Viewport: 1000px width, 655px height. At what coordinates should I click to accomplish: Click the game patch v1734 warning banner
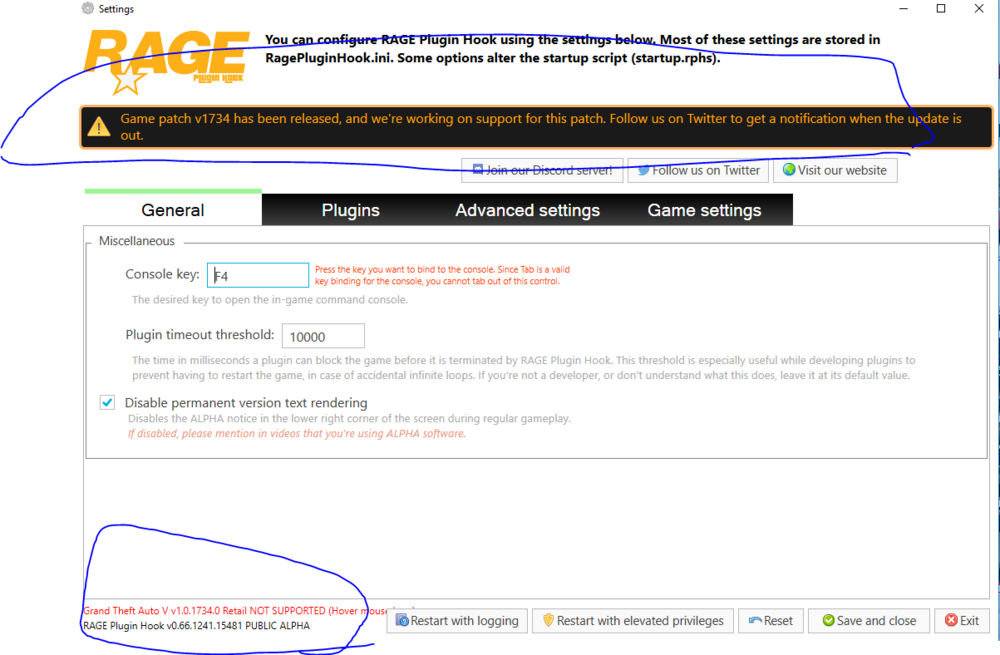point(536,127)
